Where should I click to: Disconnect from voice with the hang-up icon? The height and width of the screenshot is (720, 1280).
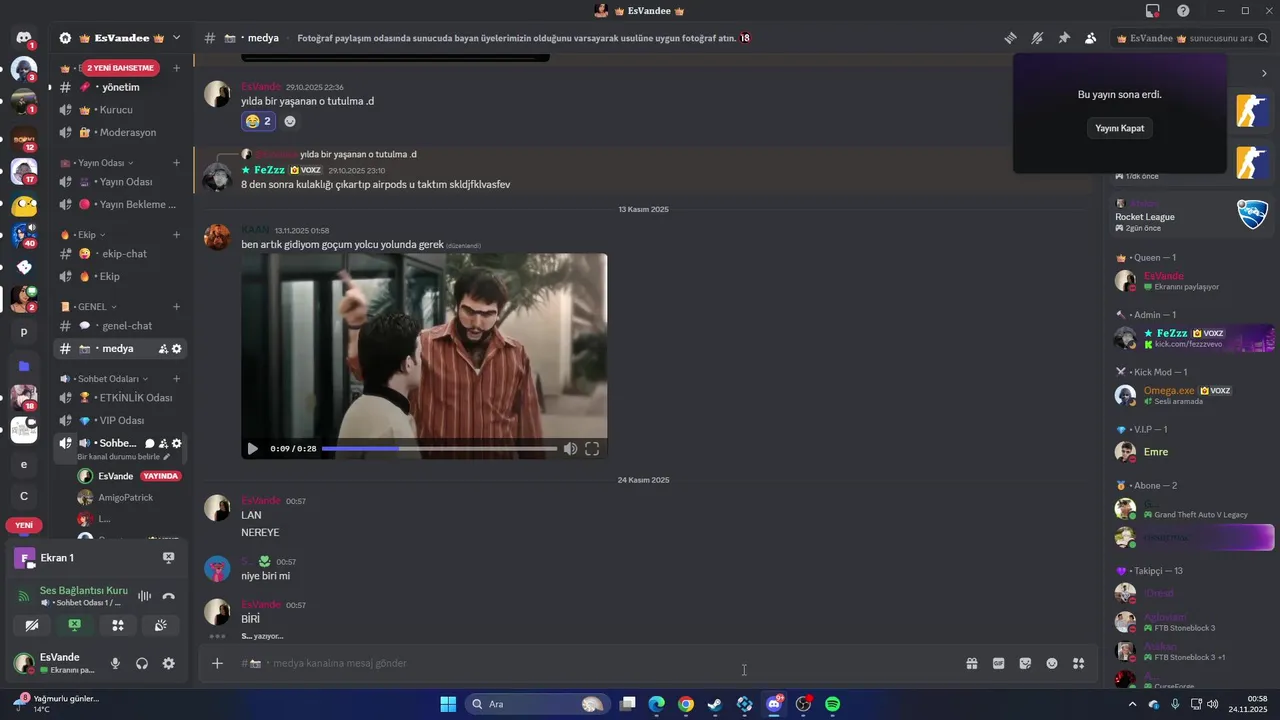[x=168, y=596]
